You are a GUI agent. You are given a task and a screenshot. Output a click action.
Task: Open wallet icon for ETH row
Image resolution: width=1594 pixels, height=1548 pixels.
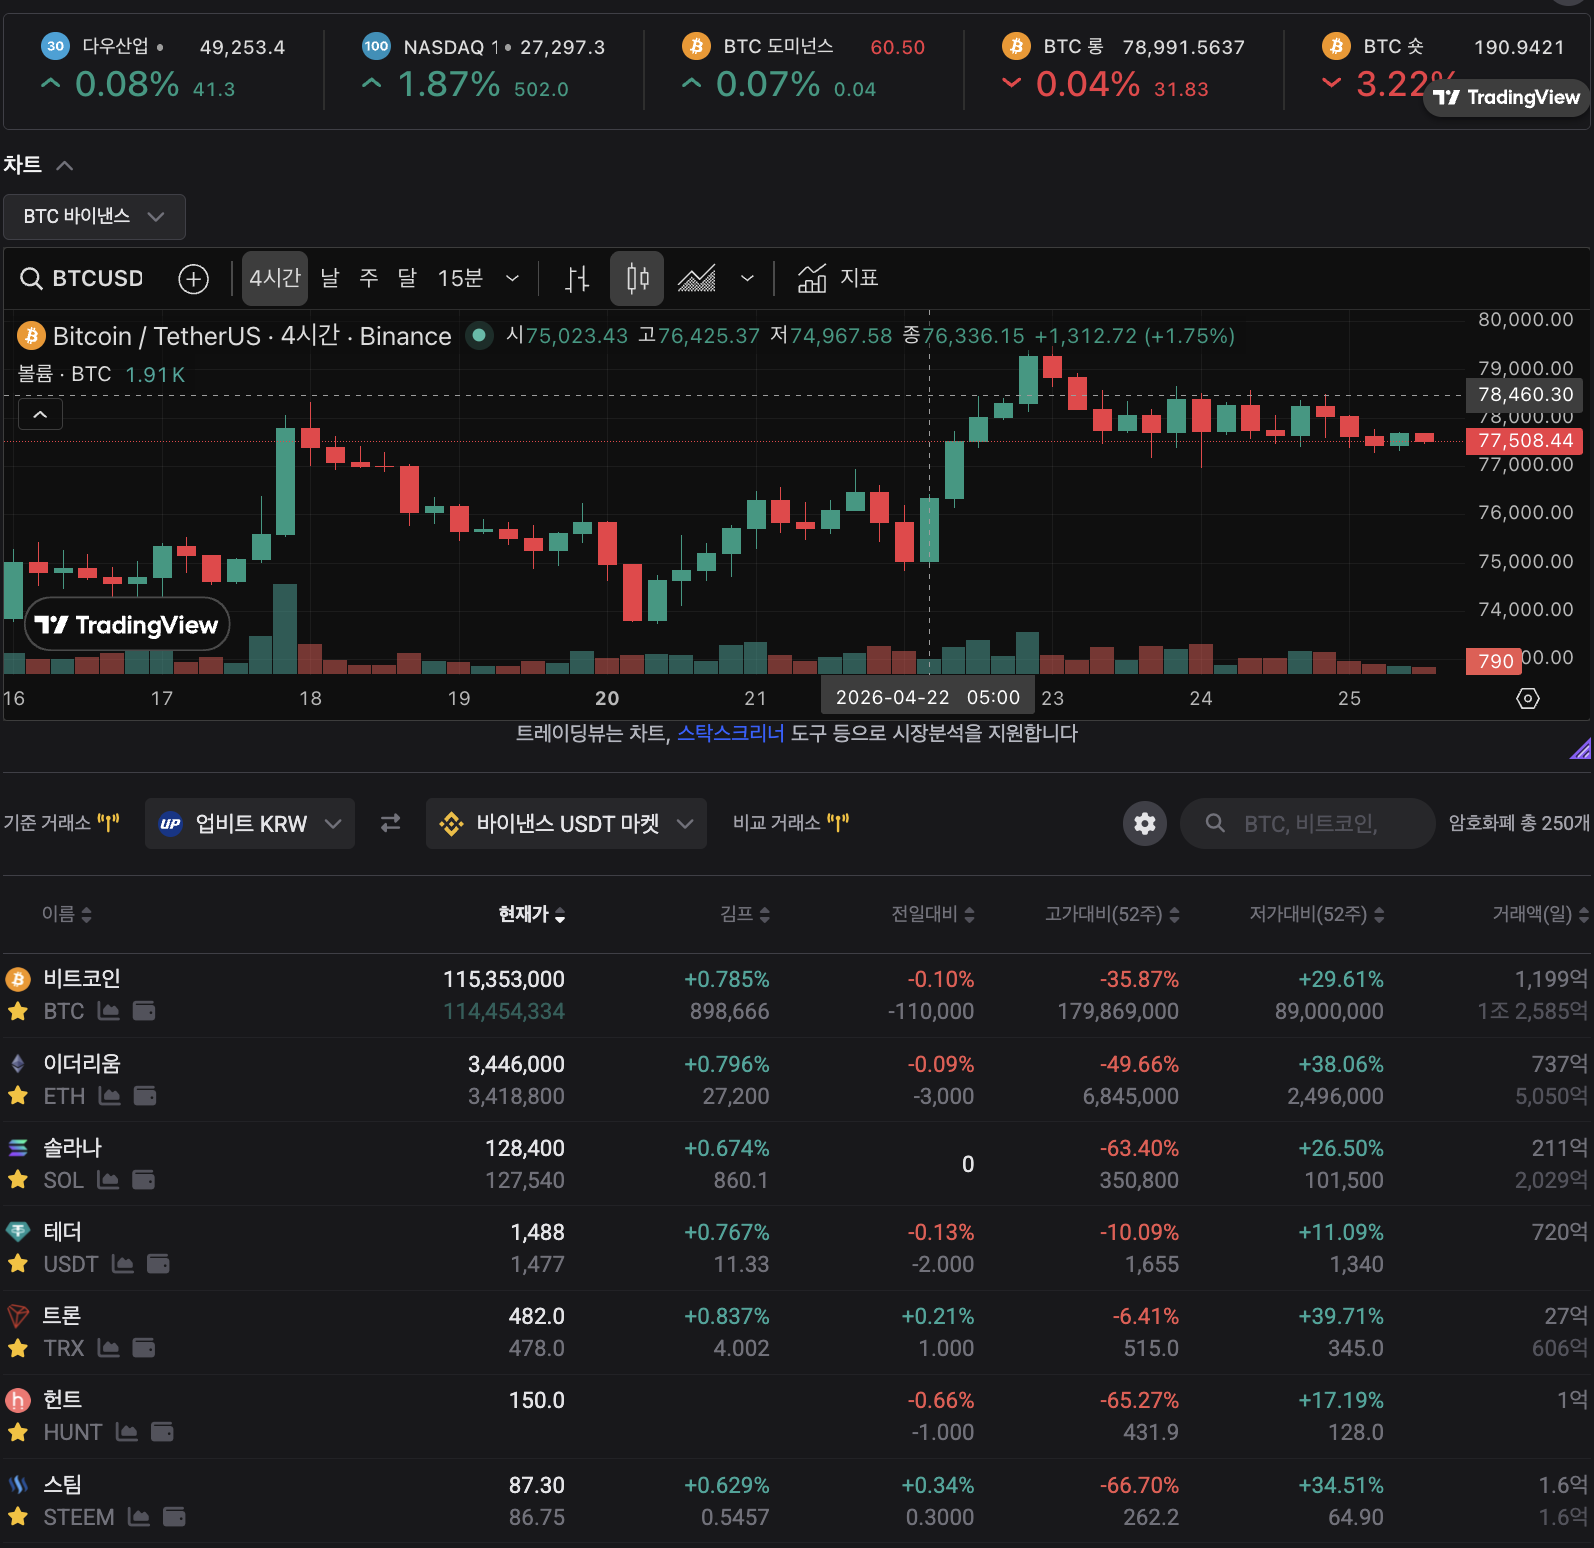145,1096
